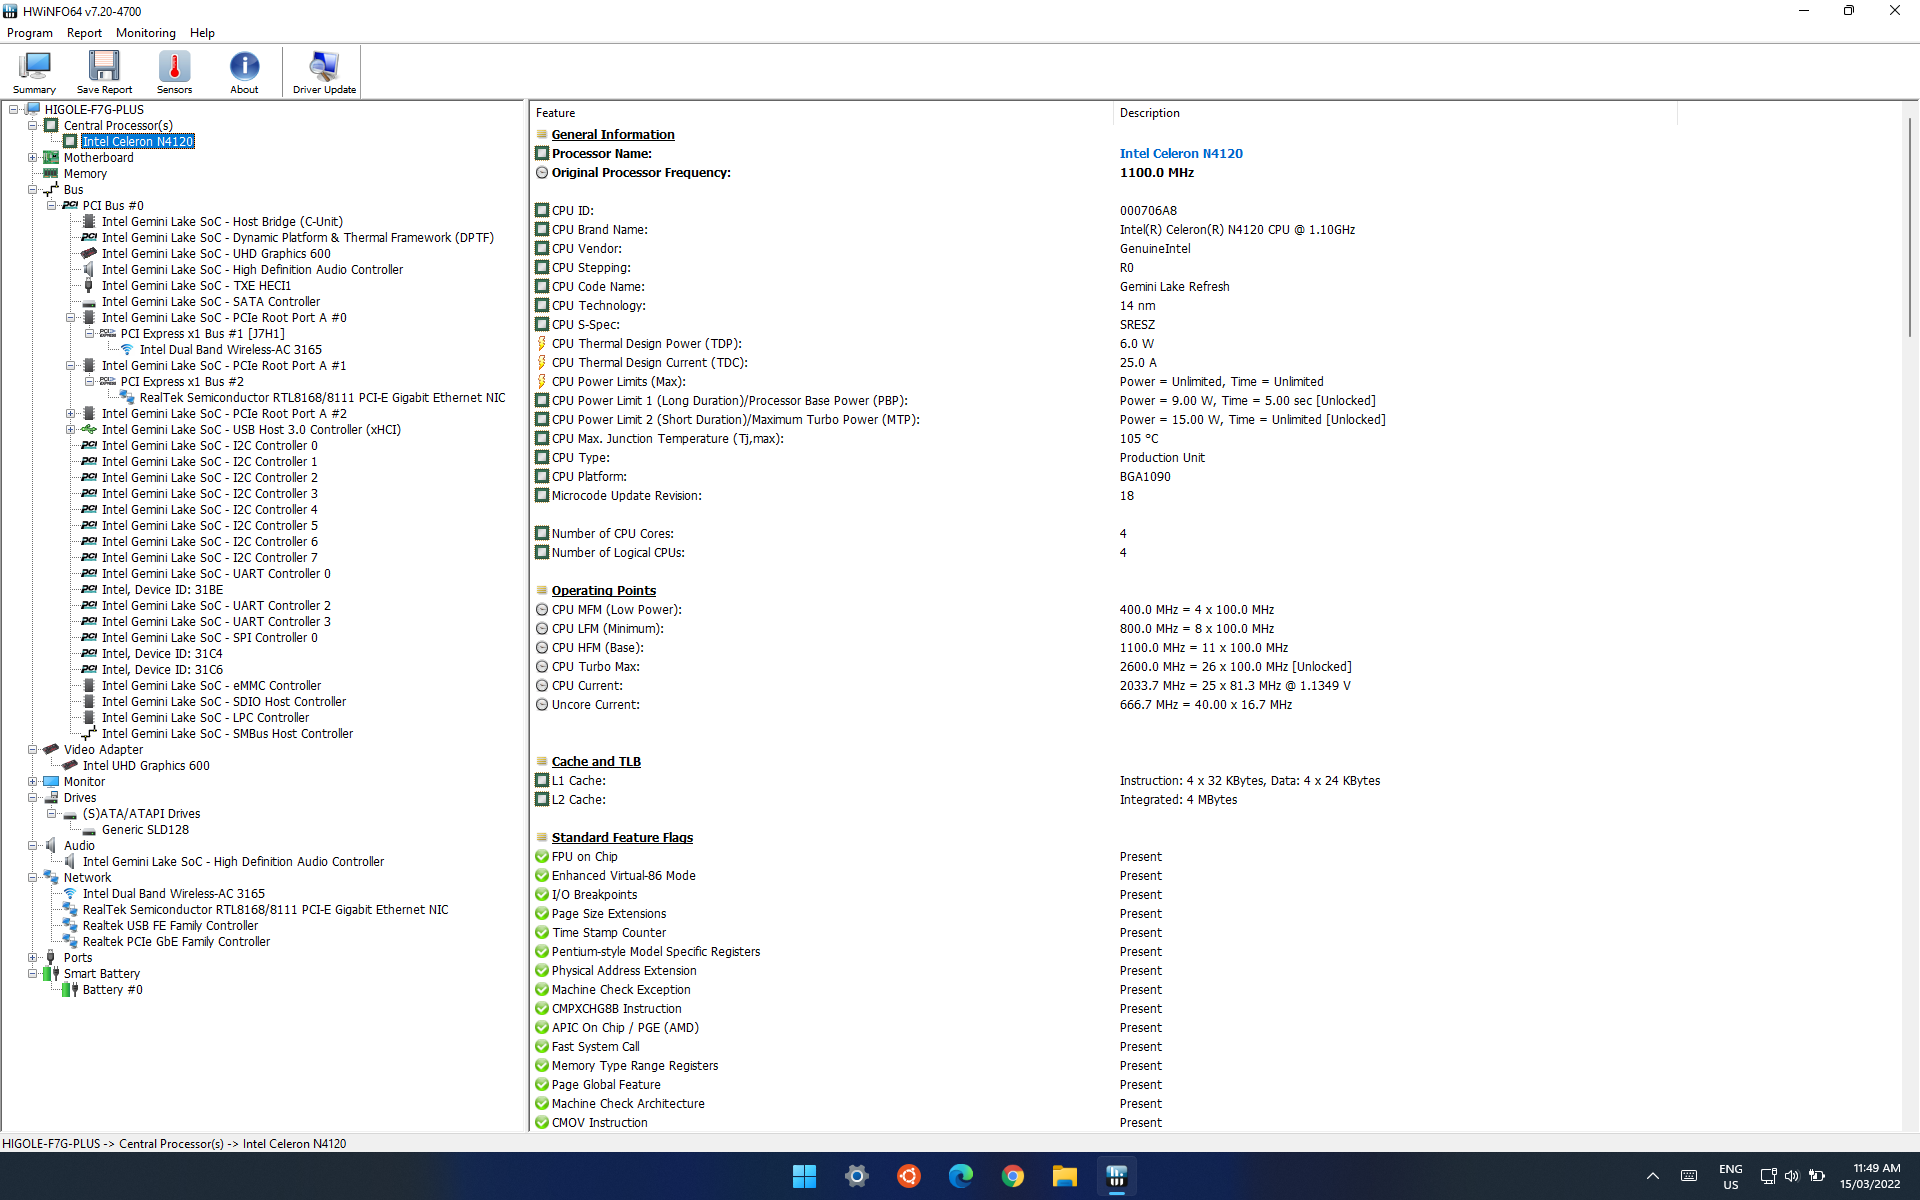Expand the USB Host 3.0 Controller node
This screenshot has height=1200, width=1920.
[x=70, y=430]
